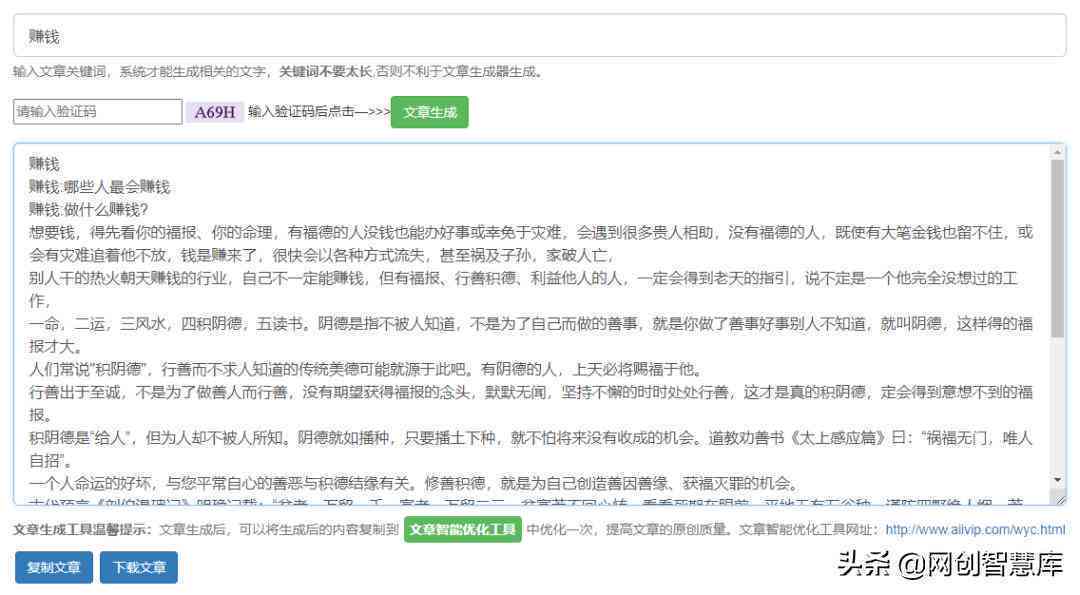Click the blue 复制文章 button
This screenshot has height=595, width=1080.
click(x=54, y=567)
